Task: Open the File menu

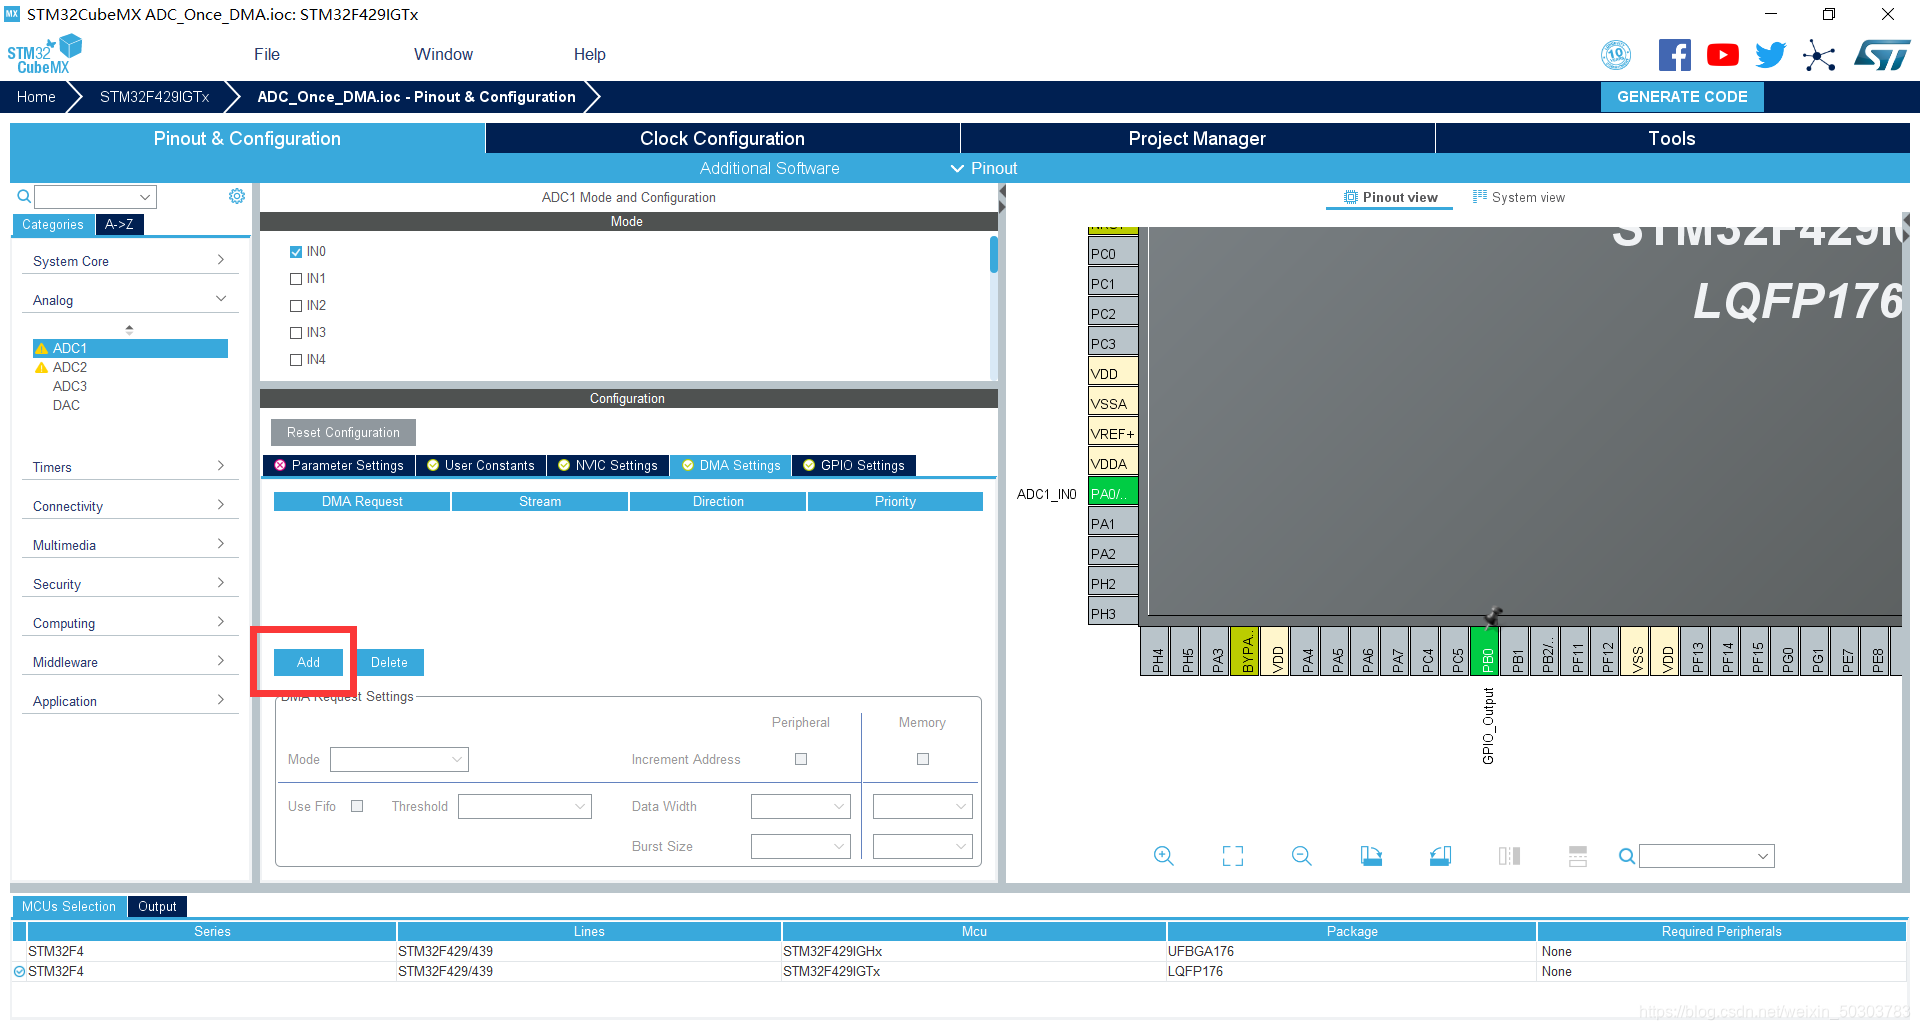Action: 267,54
